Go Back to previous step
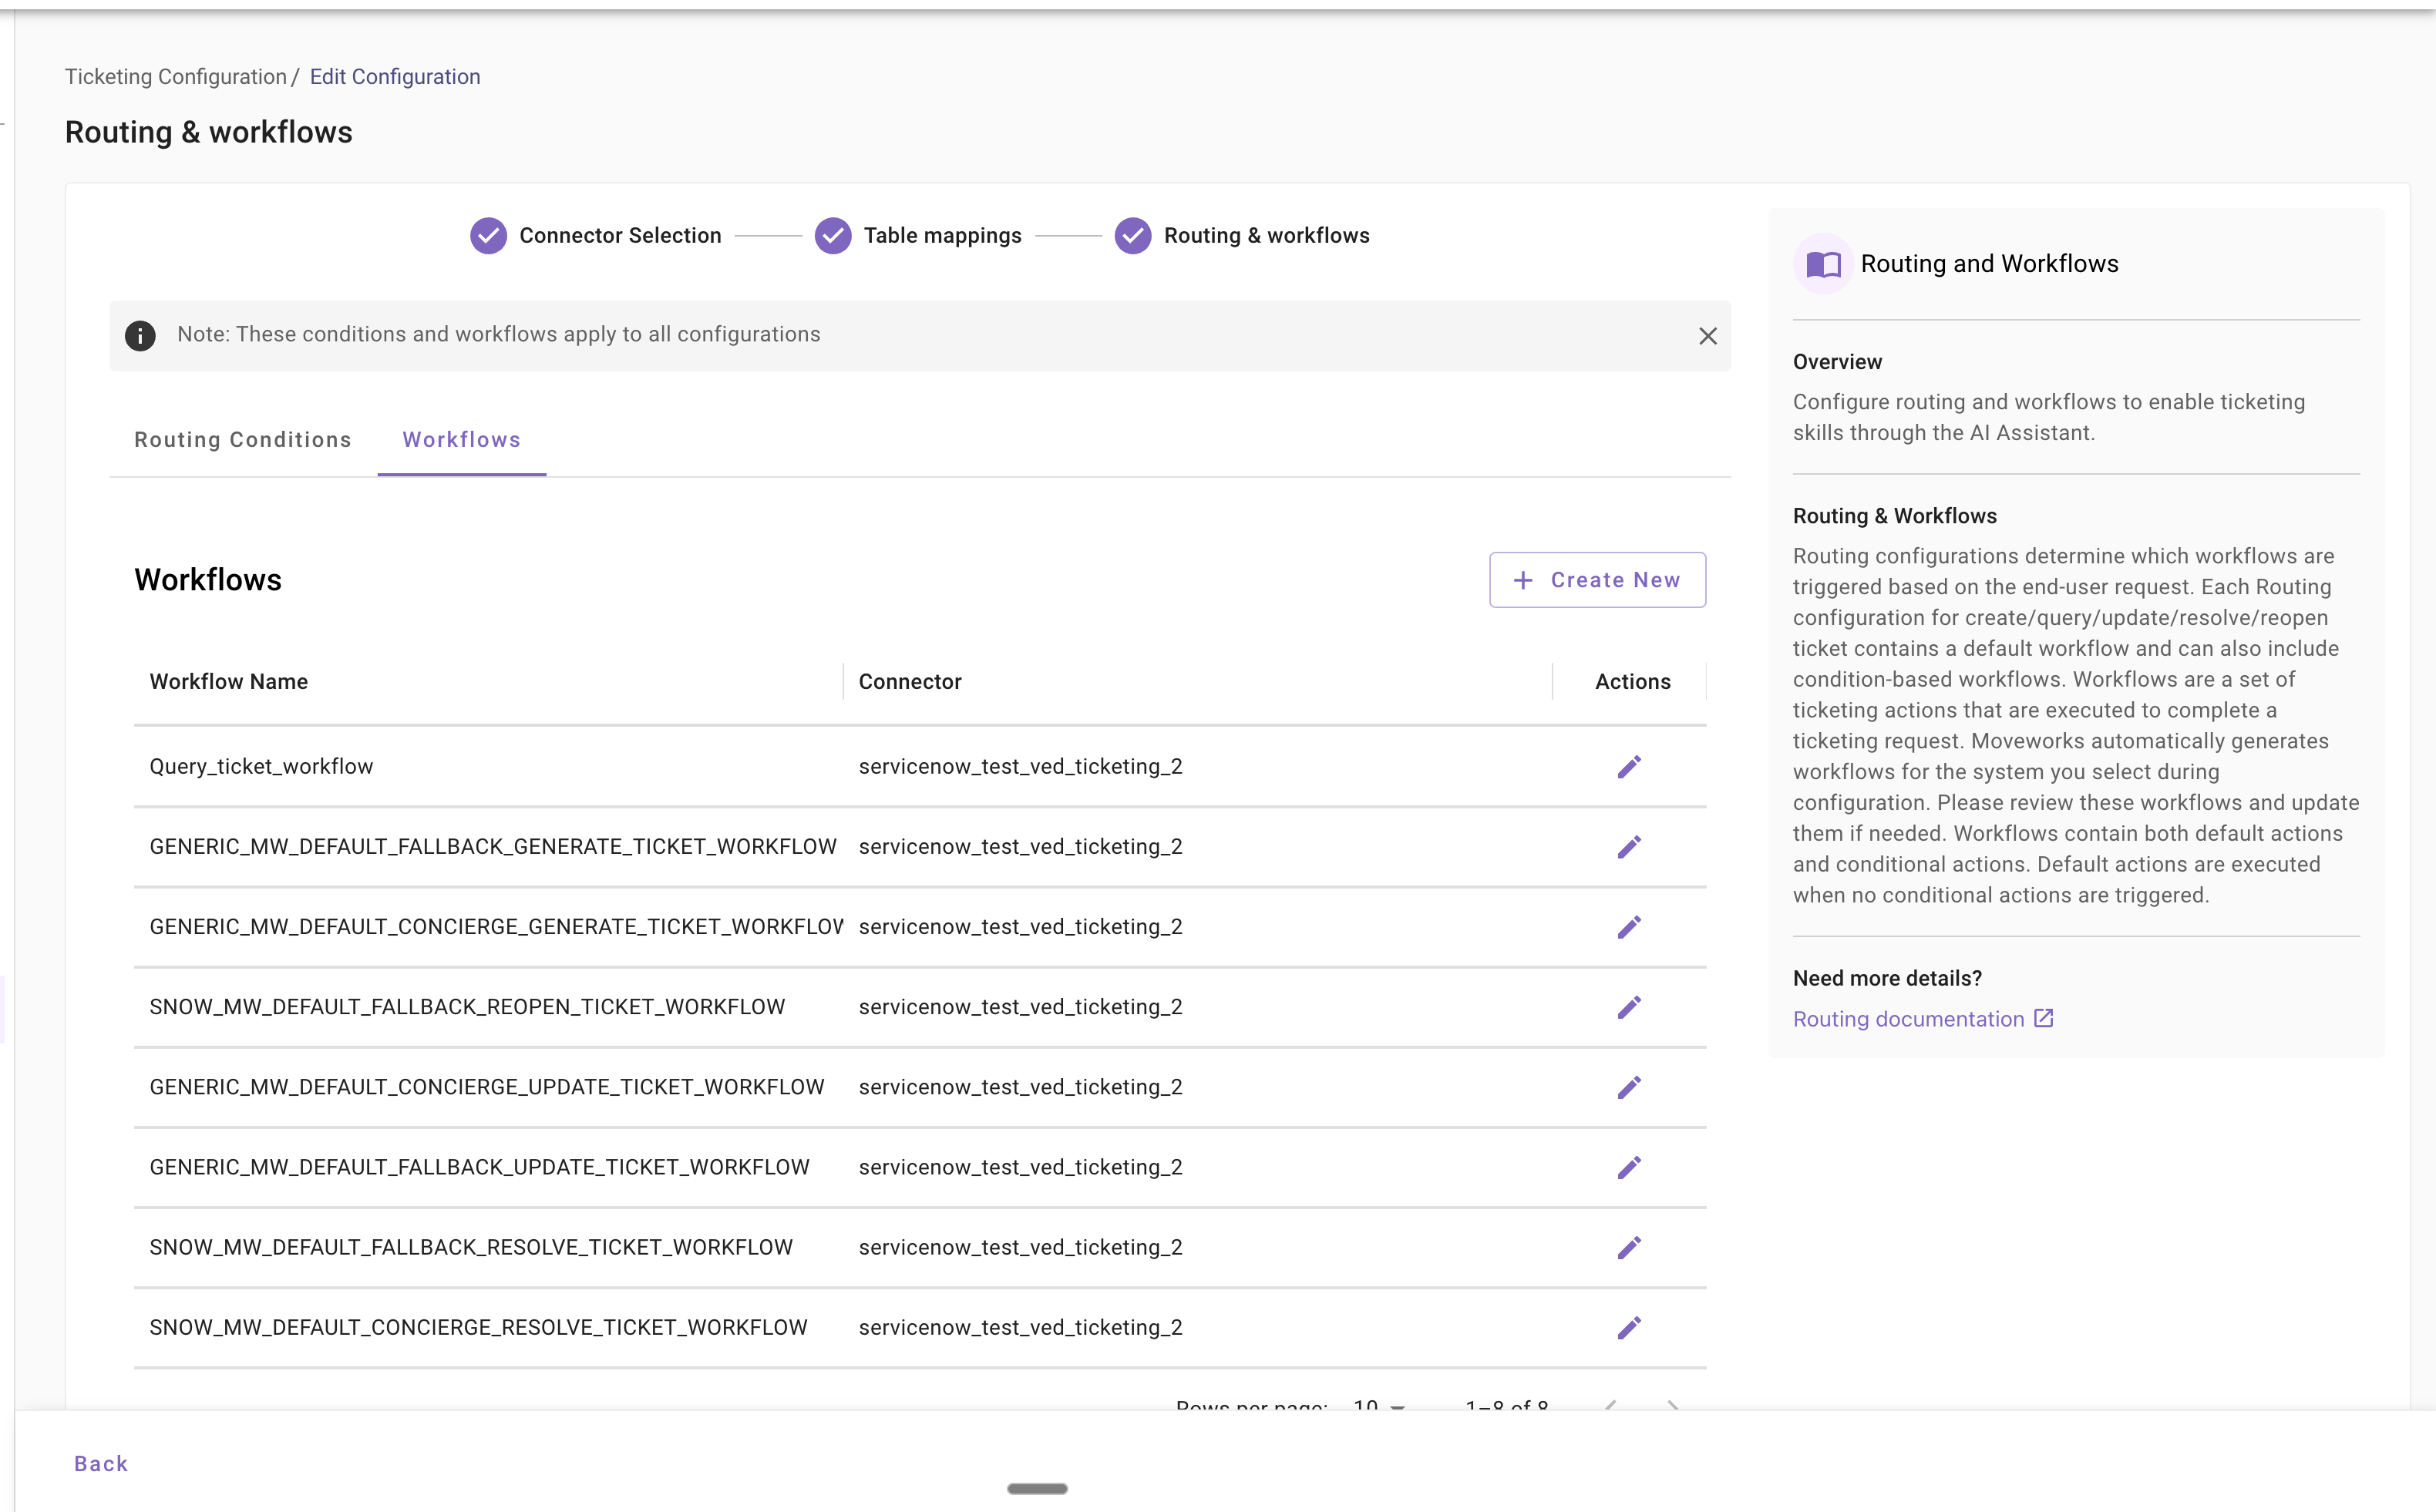 [x=101, y=1464]
